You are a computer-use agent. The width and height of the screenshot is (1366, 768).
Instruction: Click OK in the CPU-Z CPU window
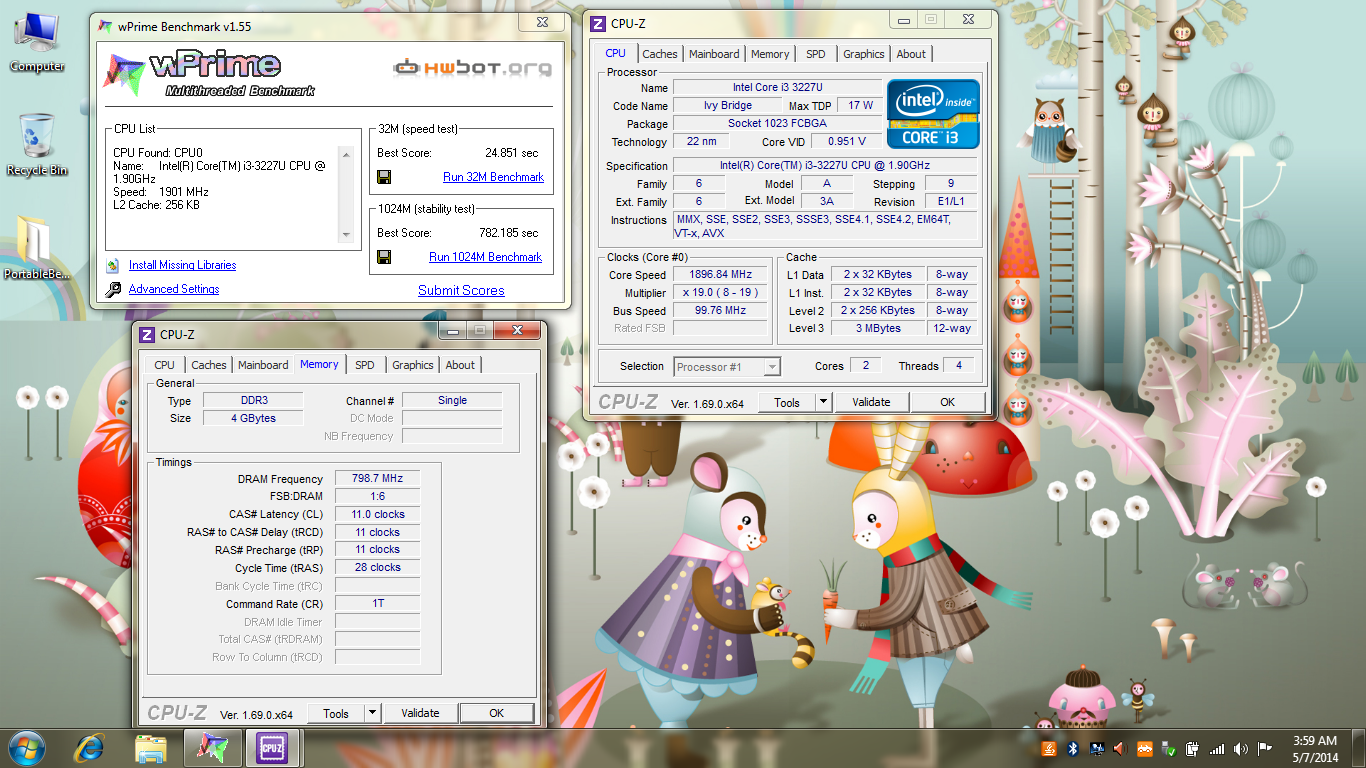tap(947, 402)
